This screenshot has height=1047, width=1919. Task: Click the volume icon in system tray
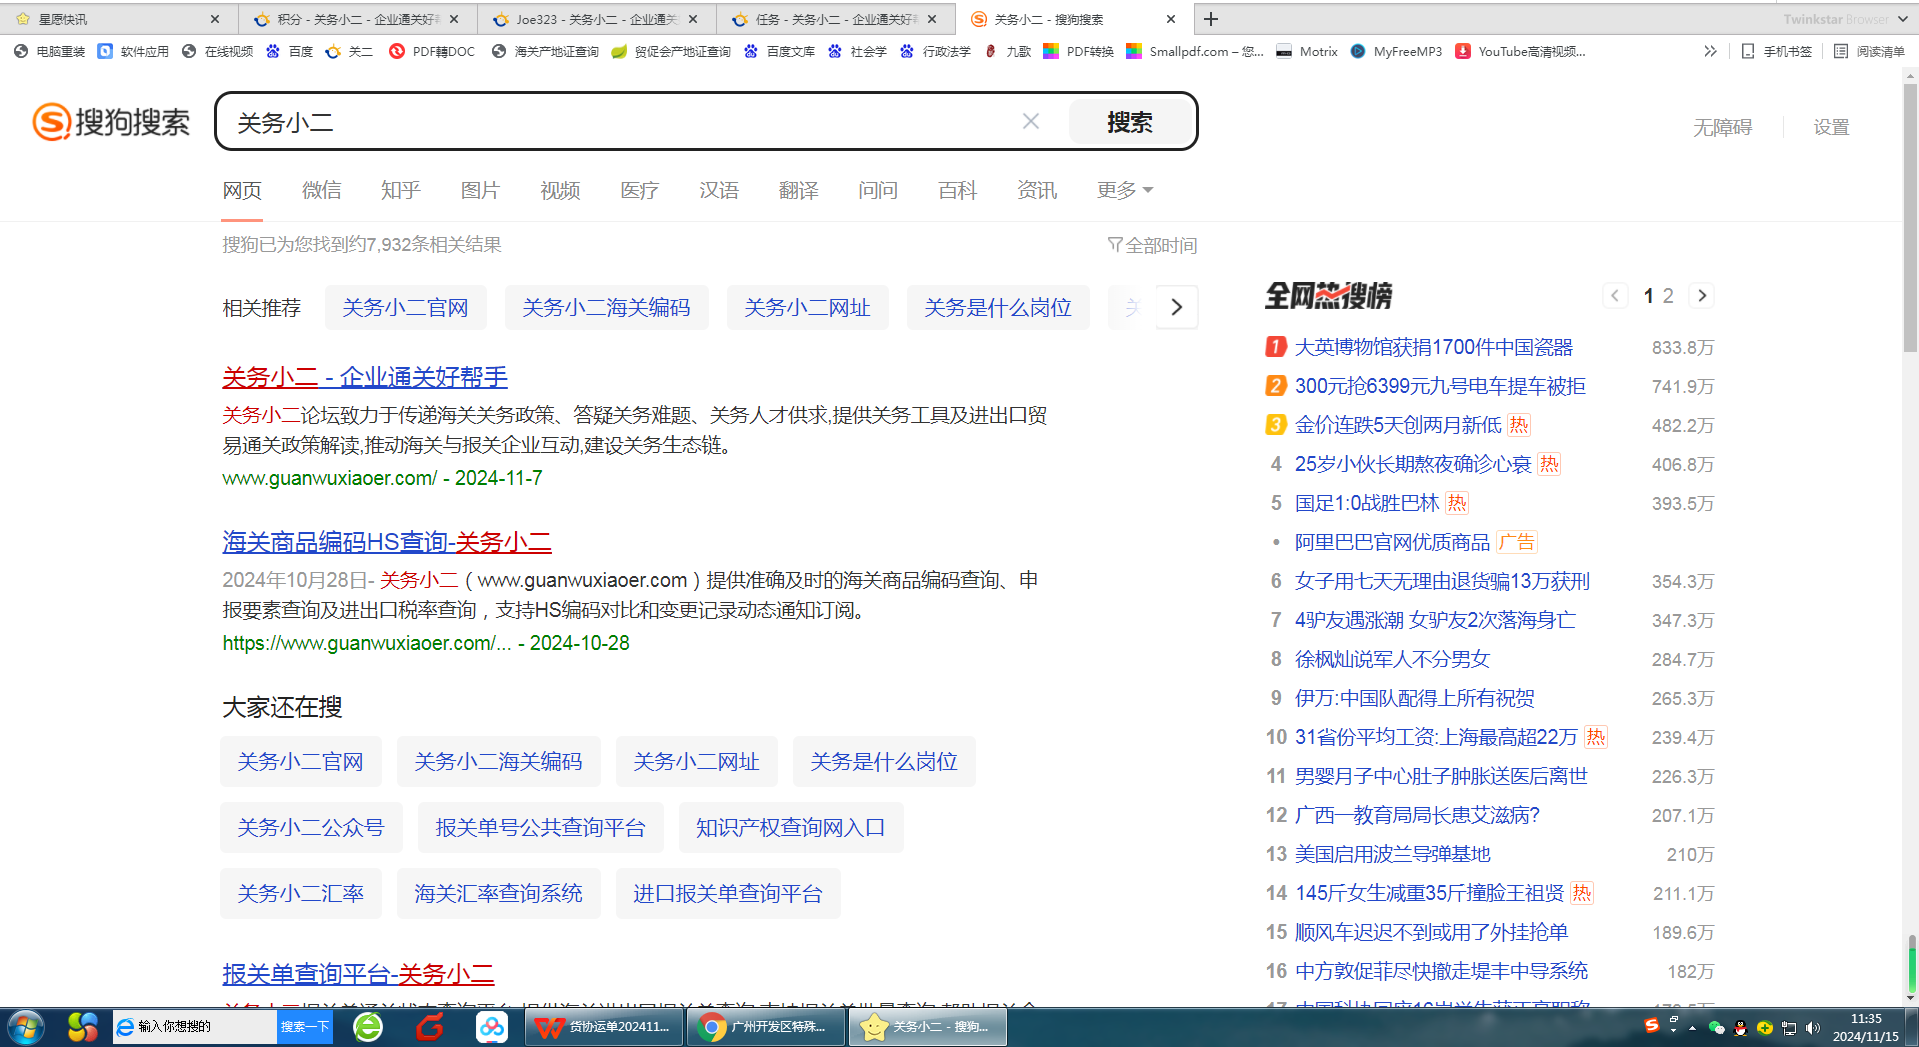pyautogui.click(x=1812, y=1028)
